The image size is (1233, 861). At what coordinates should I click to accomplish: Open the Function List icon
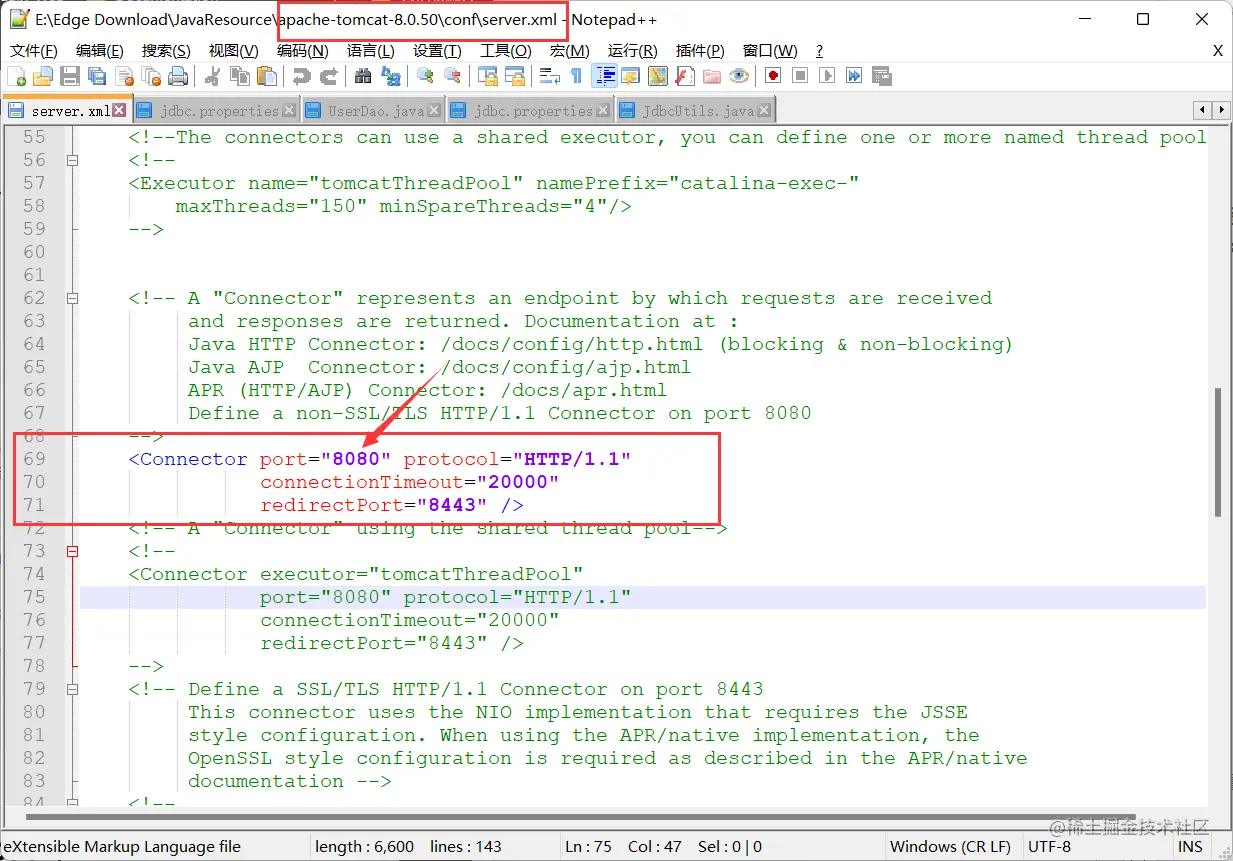click(685, 76)
